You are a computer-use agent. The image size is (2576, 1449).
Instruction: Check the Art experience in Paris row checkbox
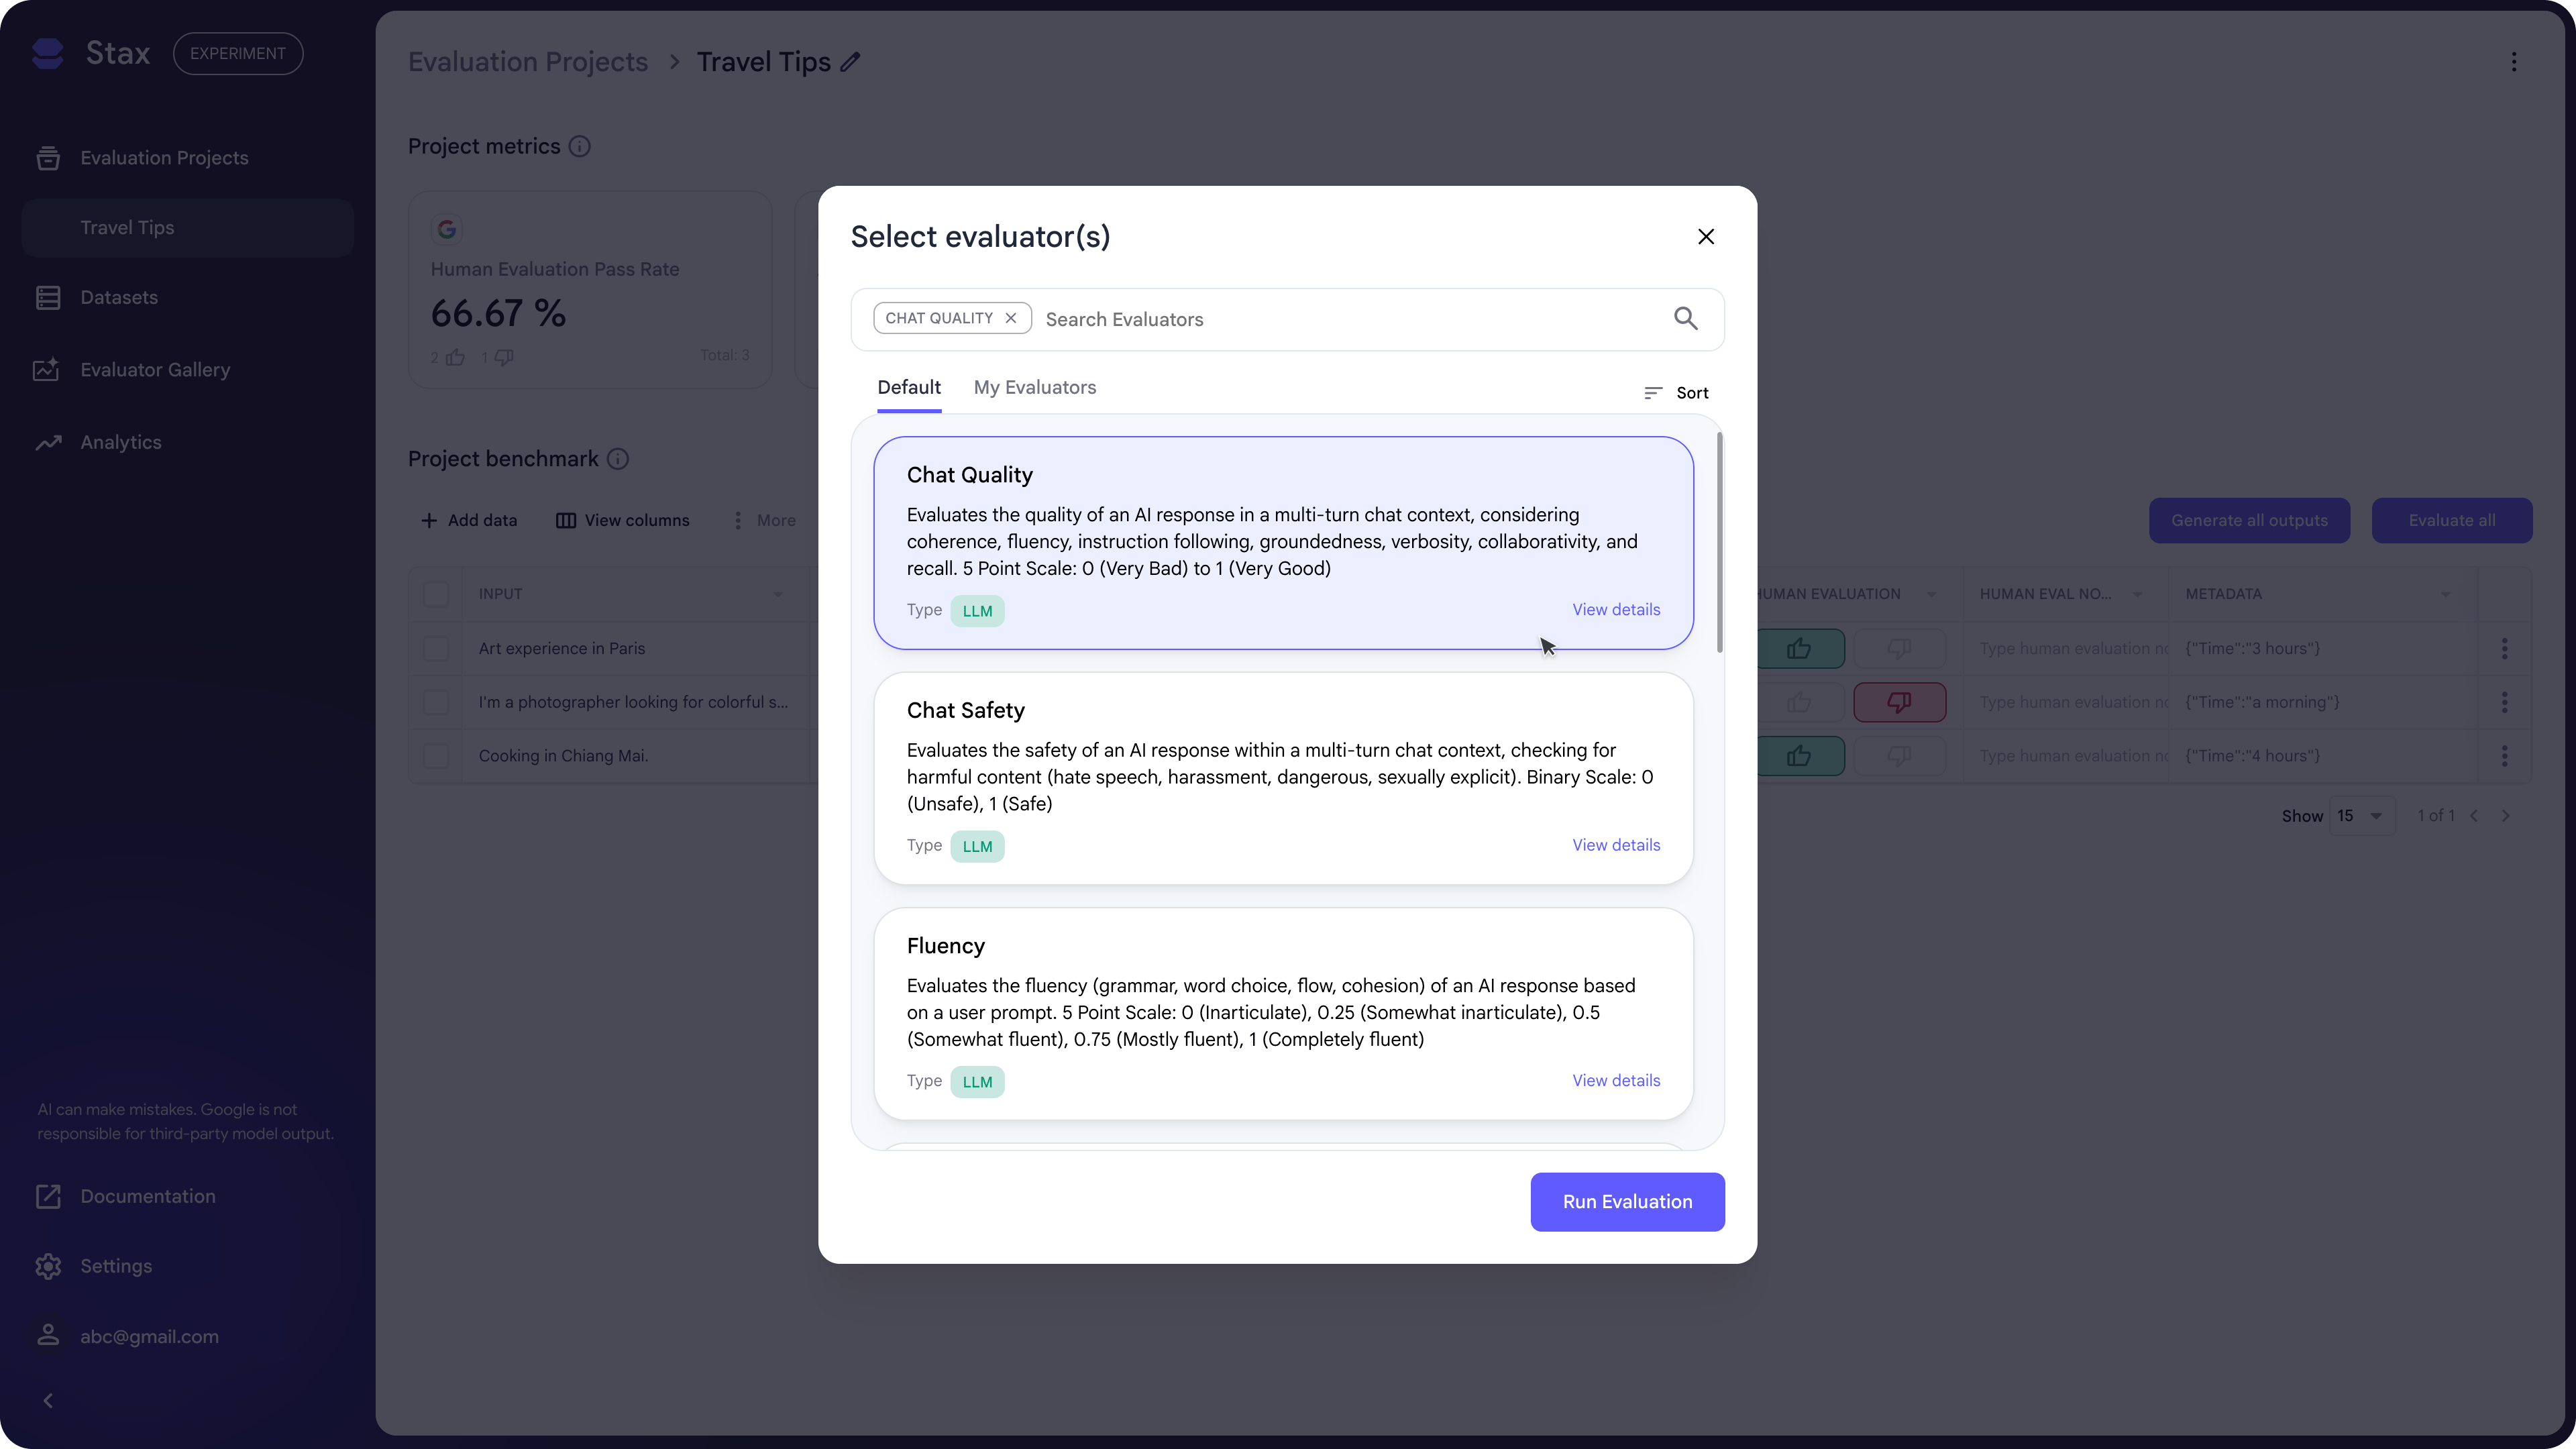coord(436,649)
